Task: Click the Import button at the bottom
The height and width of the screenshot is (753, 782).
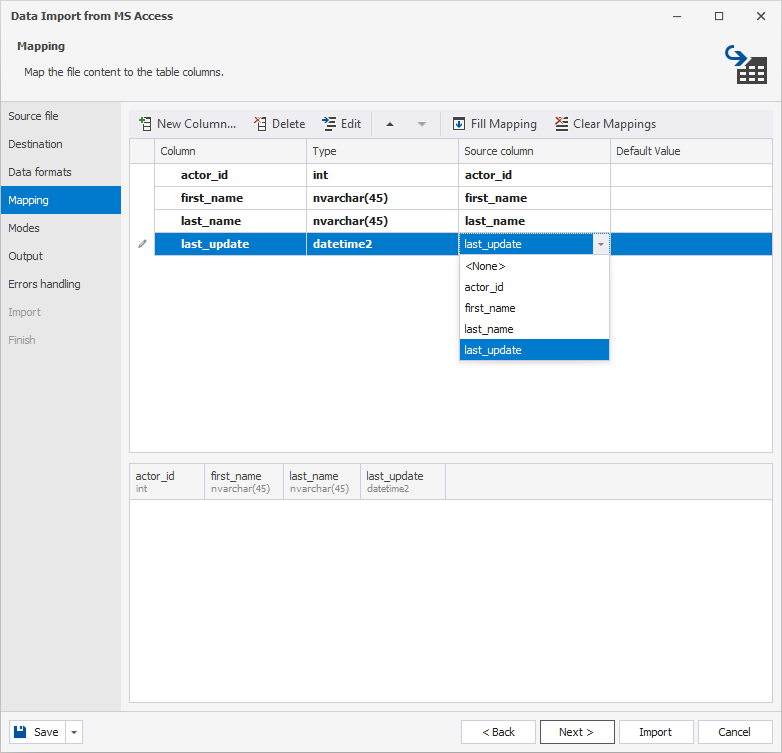Action: (x=656, y=732)
